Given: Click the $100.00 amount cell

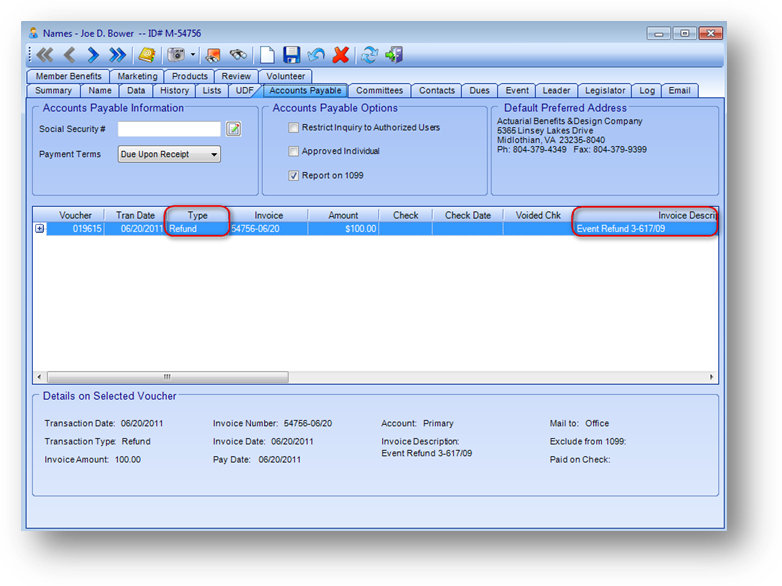Looking at the screenshot, I should pos(343,228).
